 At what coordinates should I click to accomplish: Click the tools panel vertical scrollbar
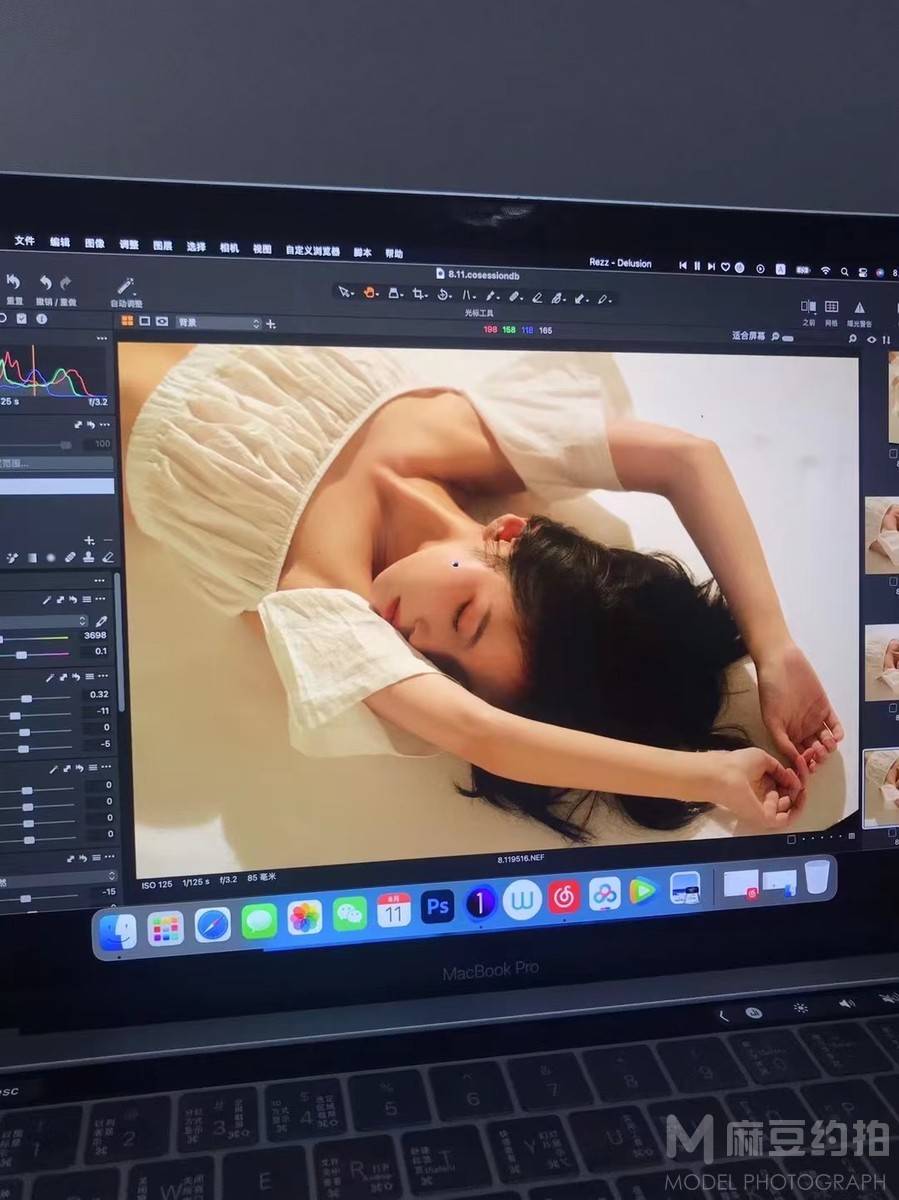pyautogui.click(x=118, y=640)
